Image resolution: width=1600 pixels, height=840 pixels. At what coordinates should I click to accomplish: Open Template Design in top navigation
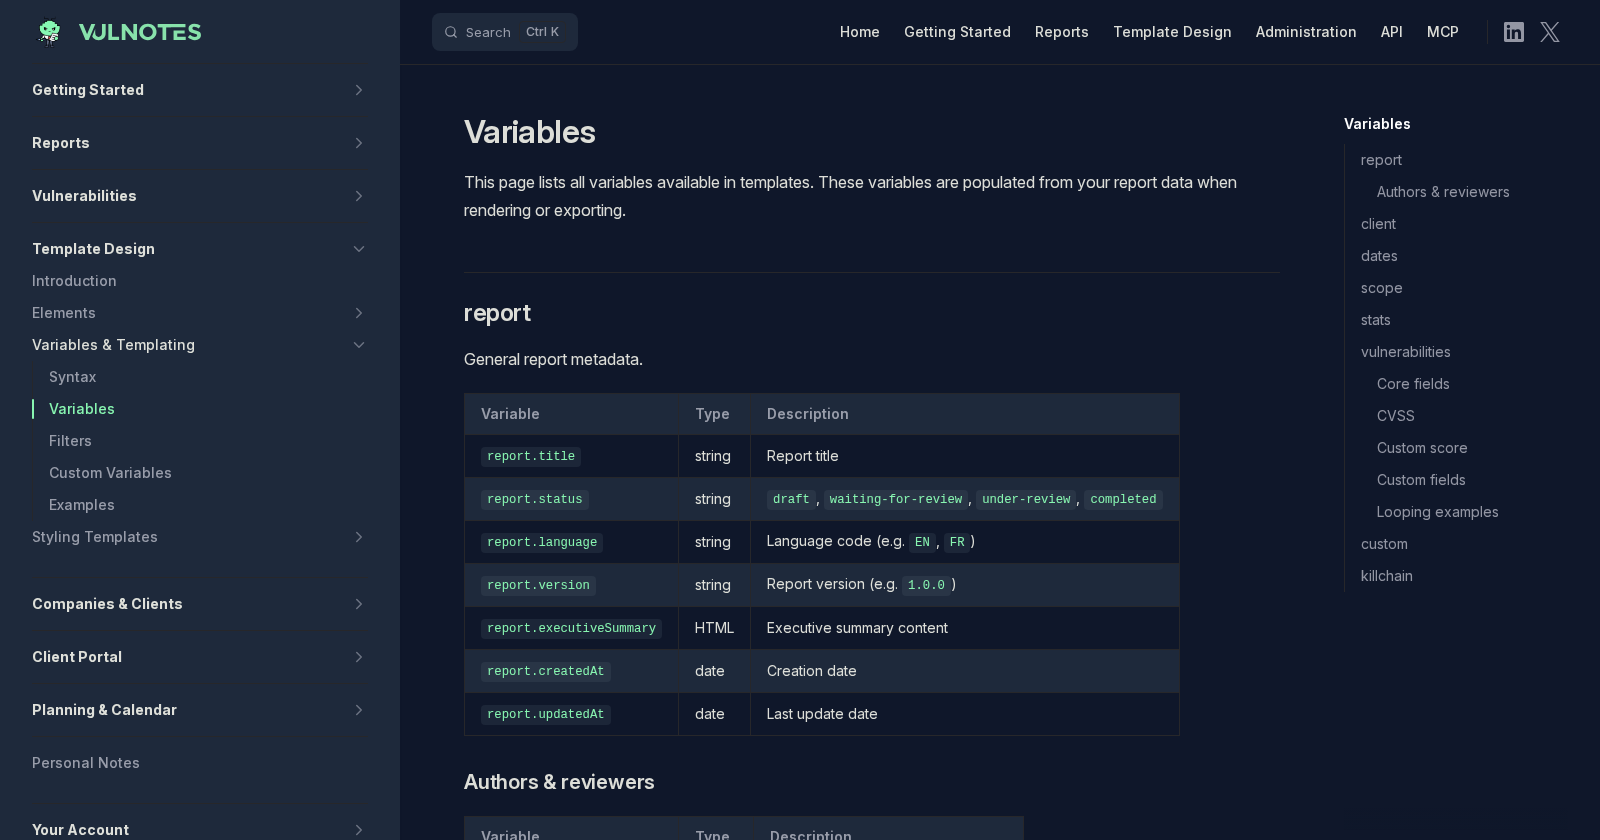pyautogui.click(x=1172, y=32)
